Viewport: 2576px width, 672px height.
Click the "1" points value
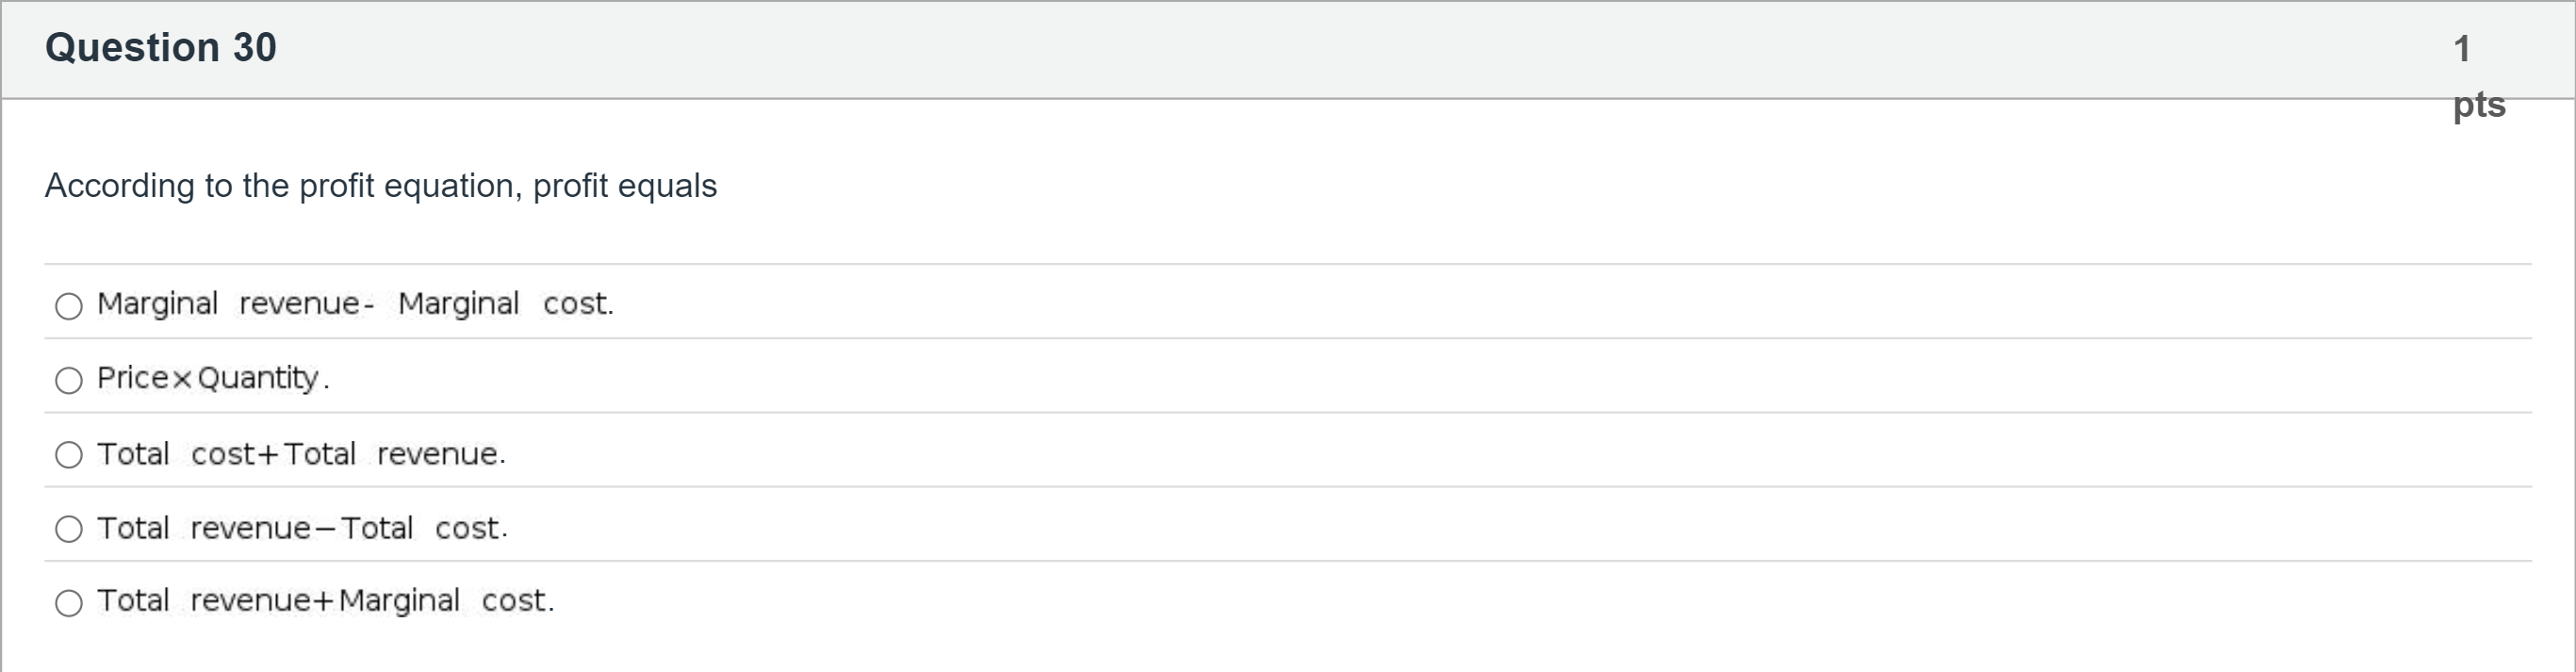(x=2461, y=49)
